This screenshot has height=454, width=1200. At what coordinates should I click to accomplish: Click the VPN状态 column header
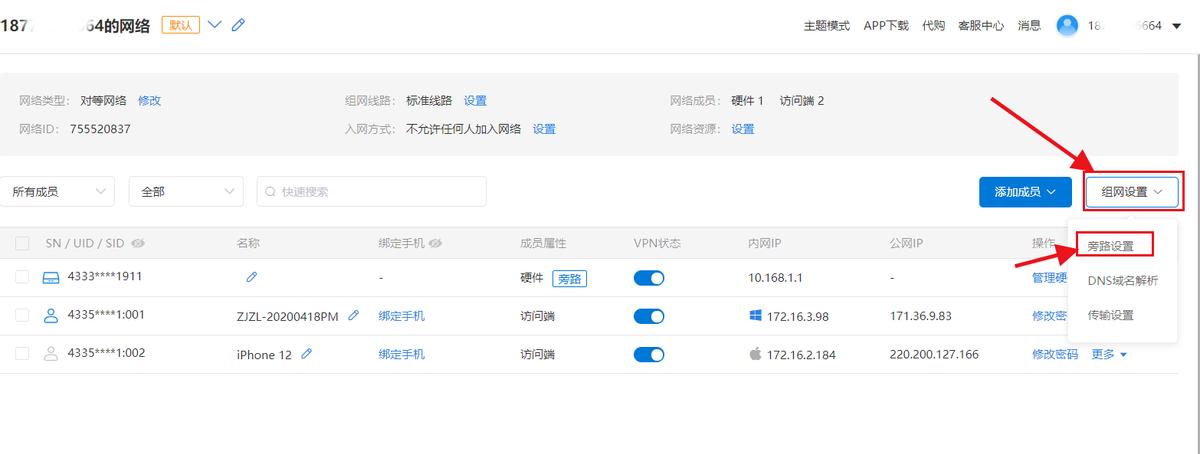pos(657,243)
